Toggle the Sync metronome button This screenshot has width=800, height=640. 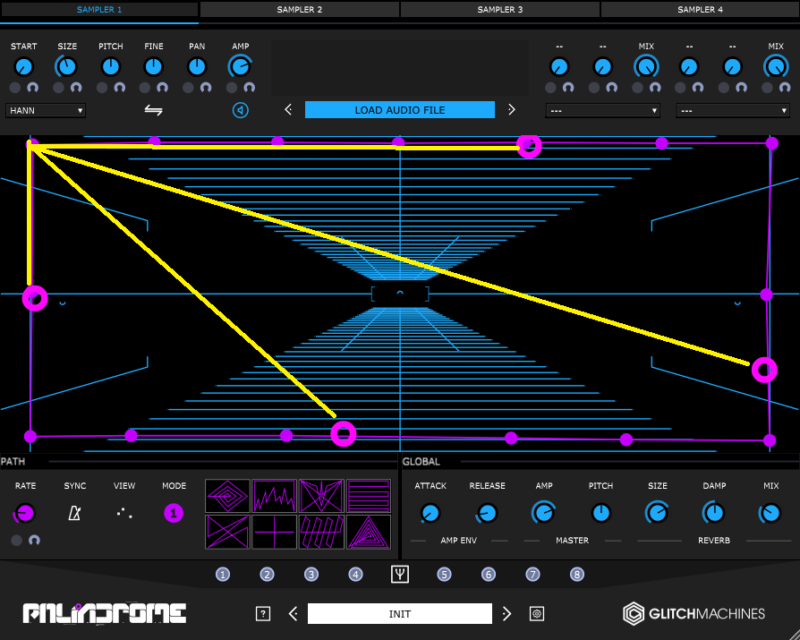pos(75,513)
